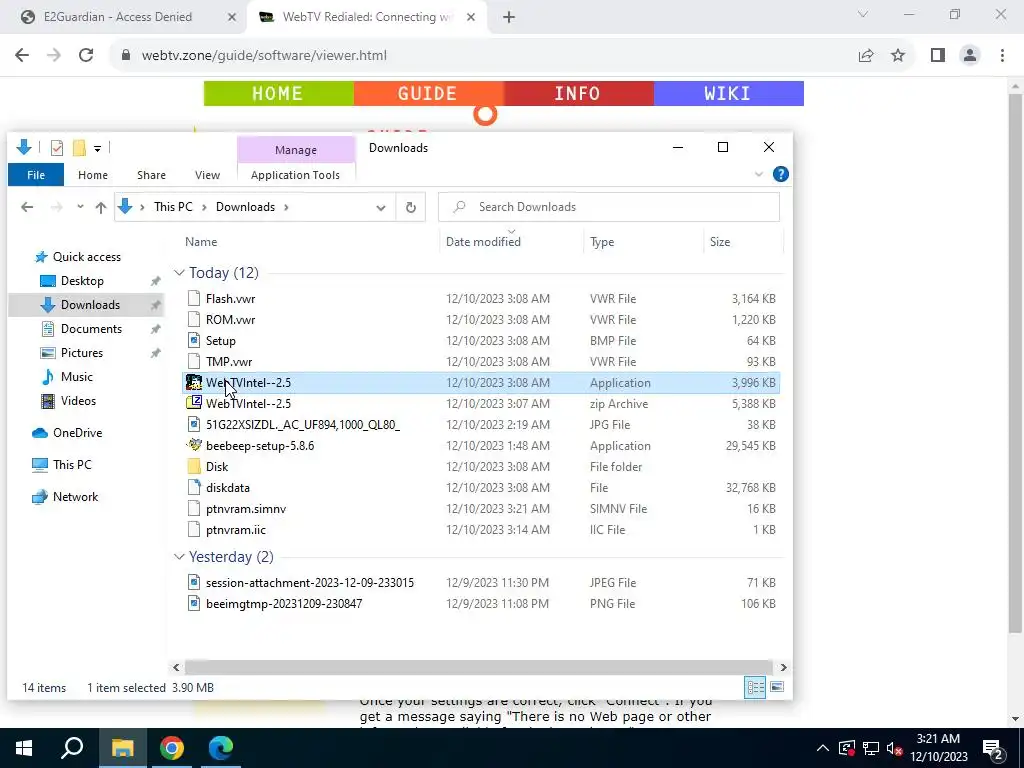The image size is (1024, 768).
Task: Show hidden system tray icons
Action: 823,748
